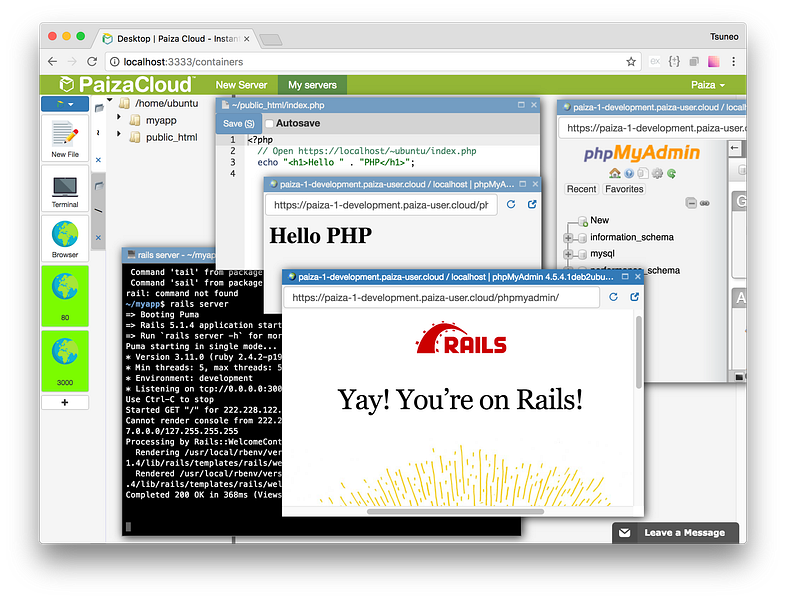The height and width of the screenshot is (600, 786).
Task: Expand information_schema database node
Action: [568, 238]
